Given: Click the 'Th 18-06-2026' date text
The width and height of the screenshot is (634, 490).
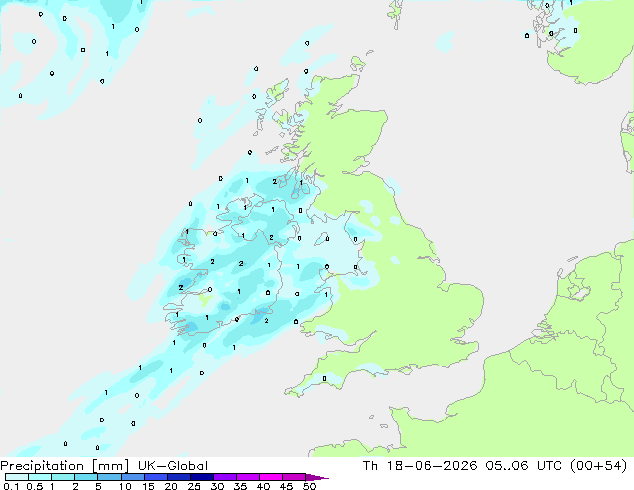Looking at the screenshot, I should pos(420,466).
